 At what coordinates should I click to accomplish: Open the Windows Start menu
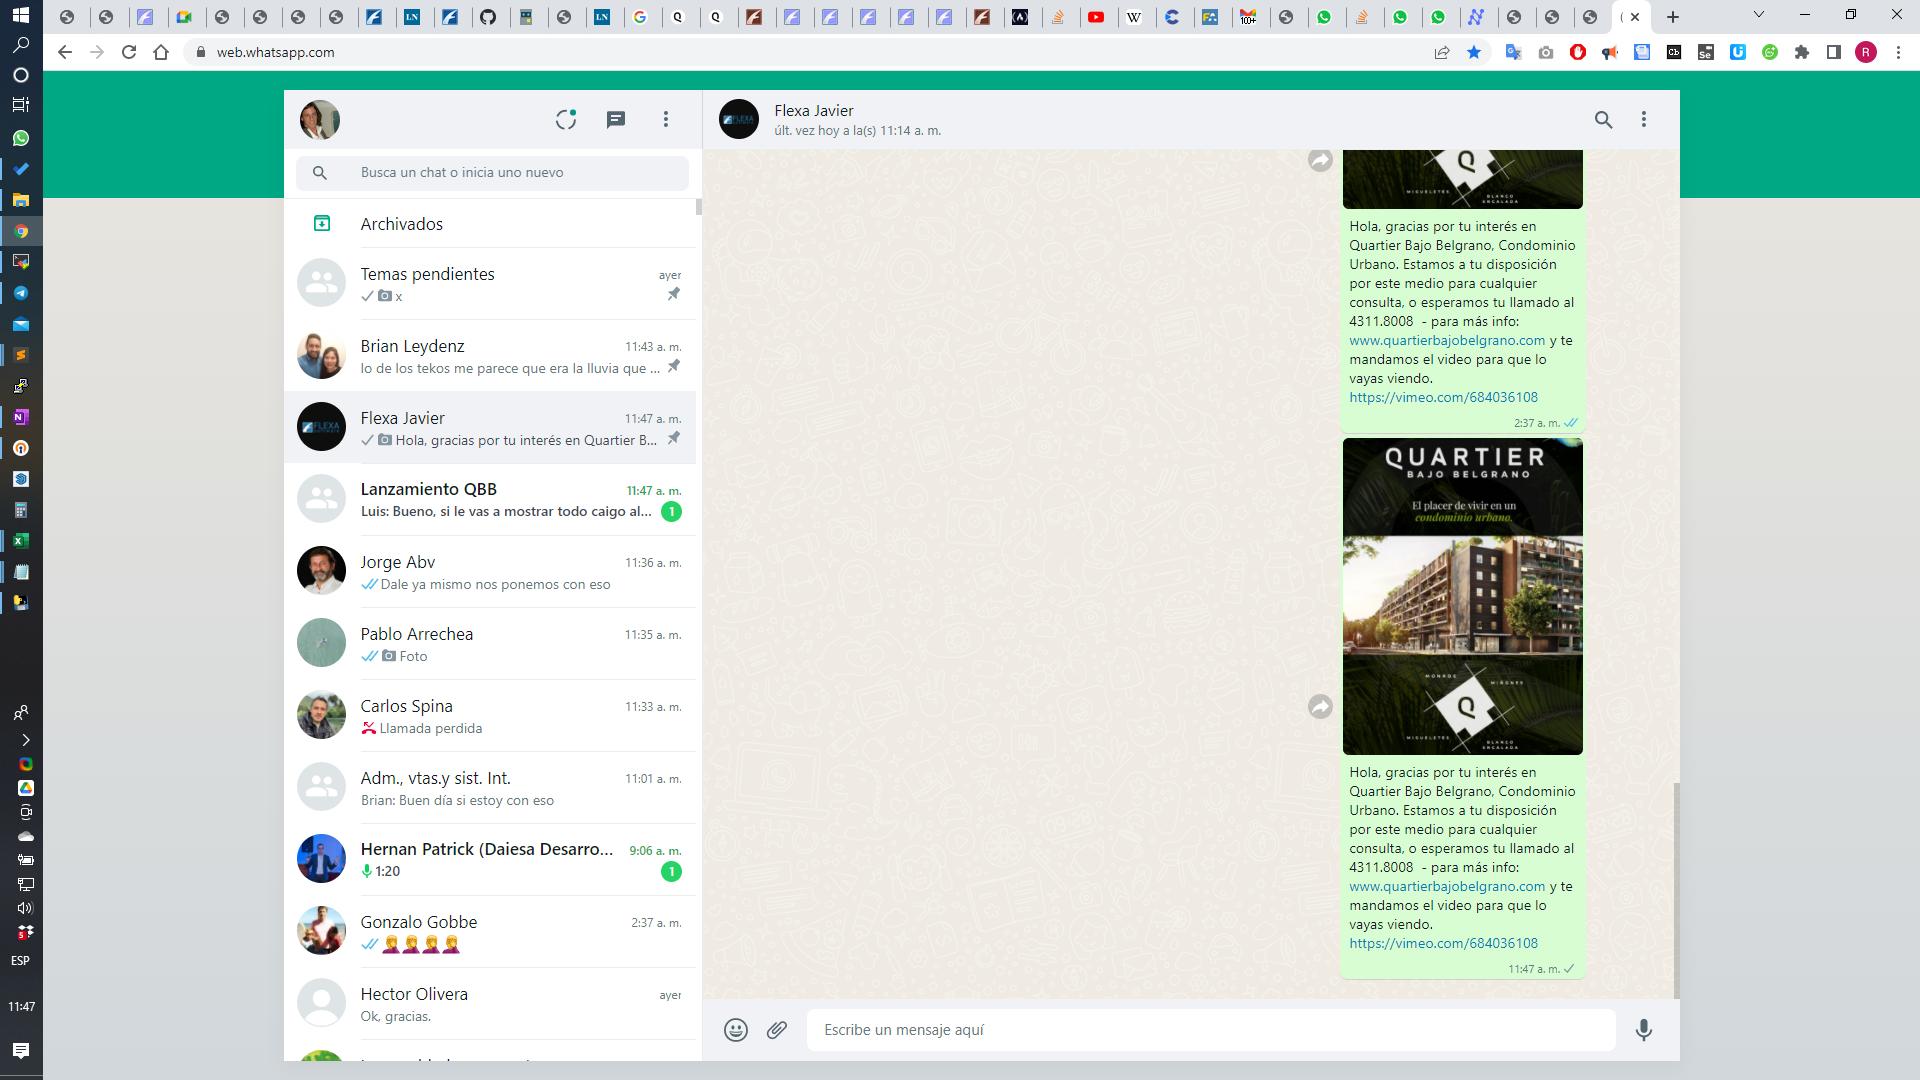21,15
